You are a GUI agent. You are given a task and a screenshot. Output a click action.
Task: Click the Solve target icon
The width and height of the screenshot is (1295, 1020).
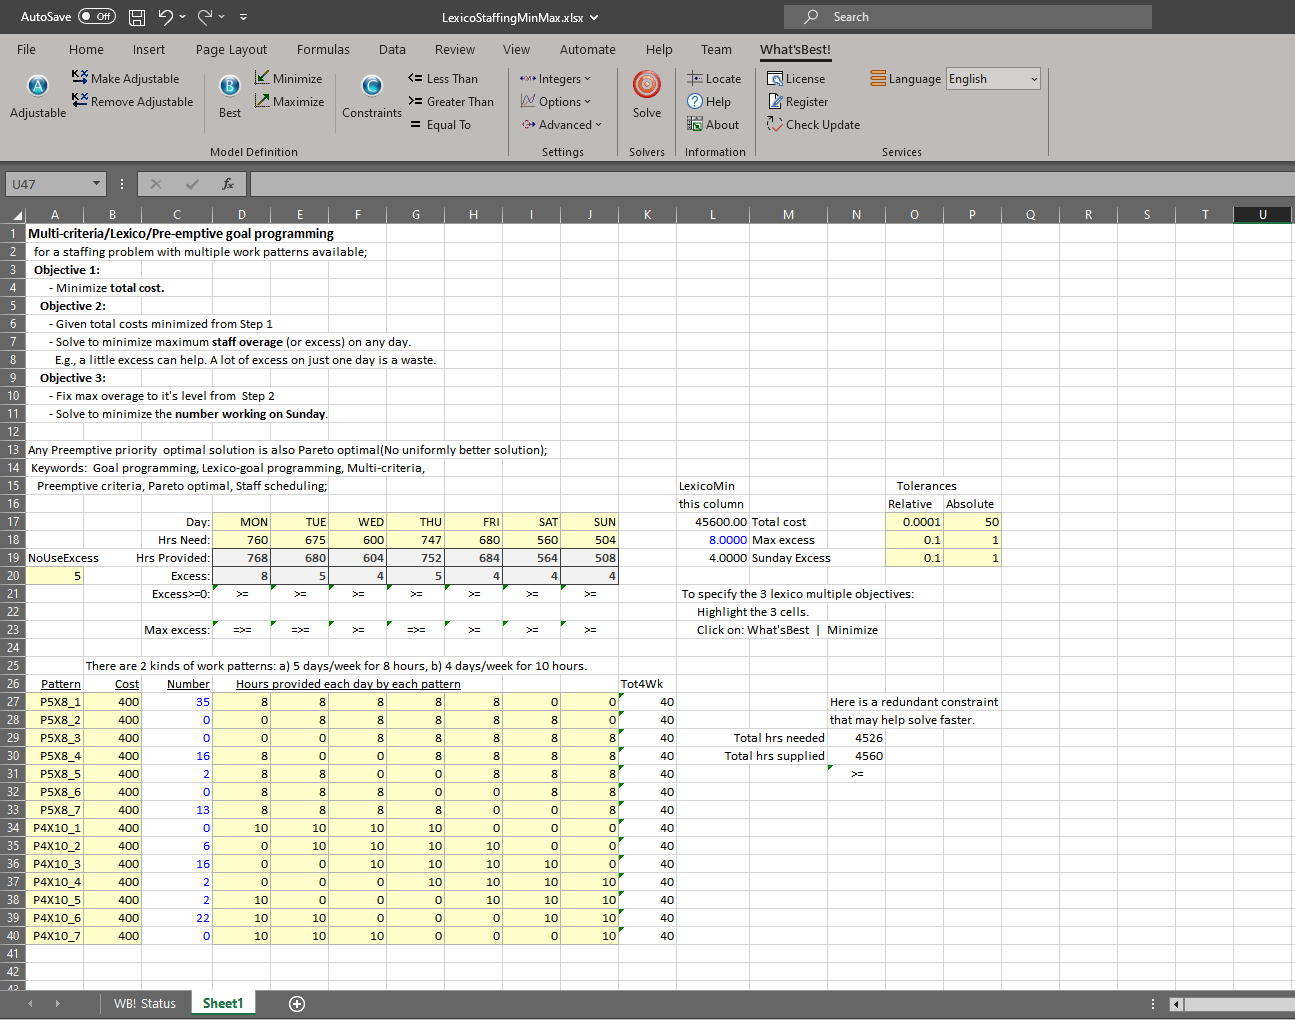(646, 86)
